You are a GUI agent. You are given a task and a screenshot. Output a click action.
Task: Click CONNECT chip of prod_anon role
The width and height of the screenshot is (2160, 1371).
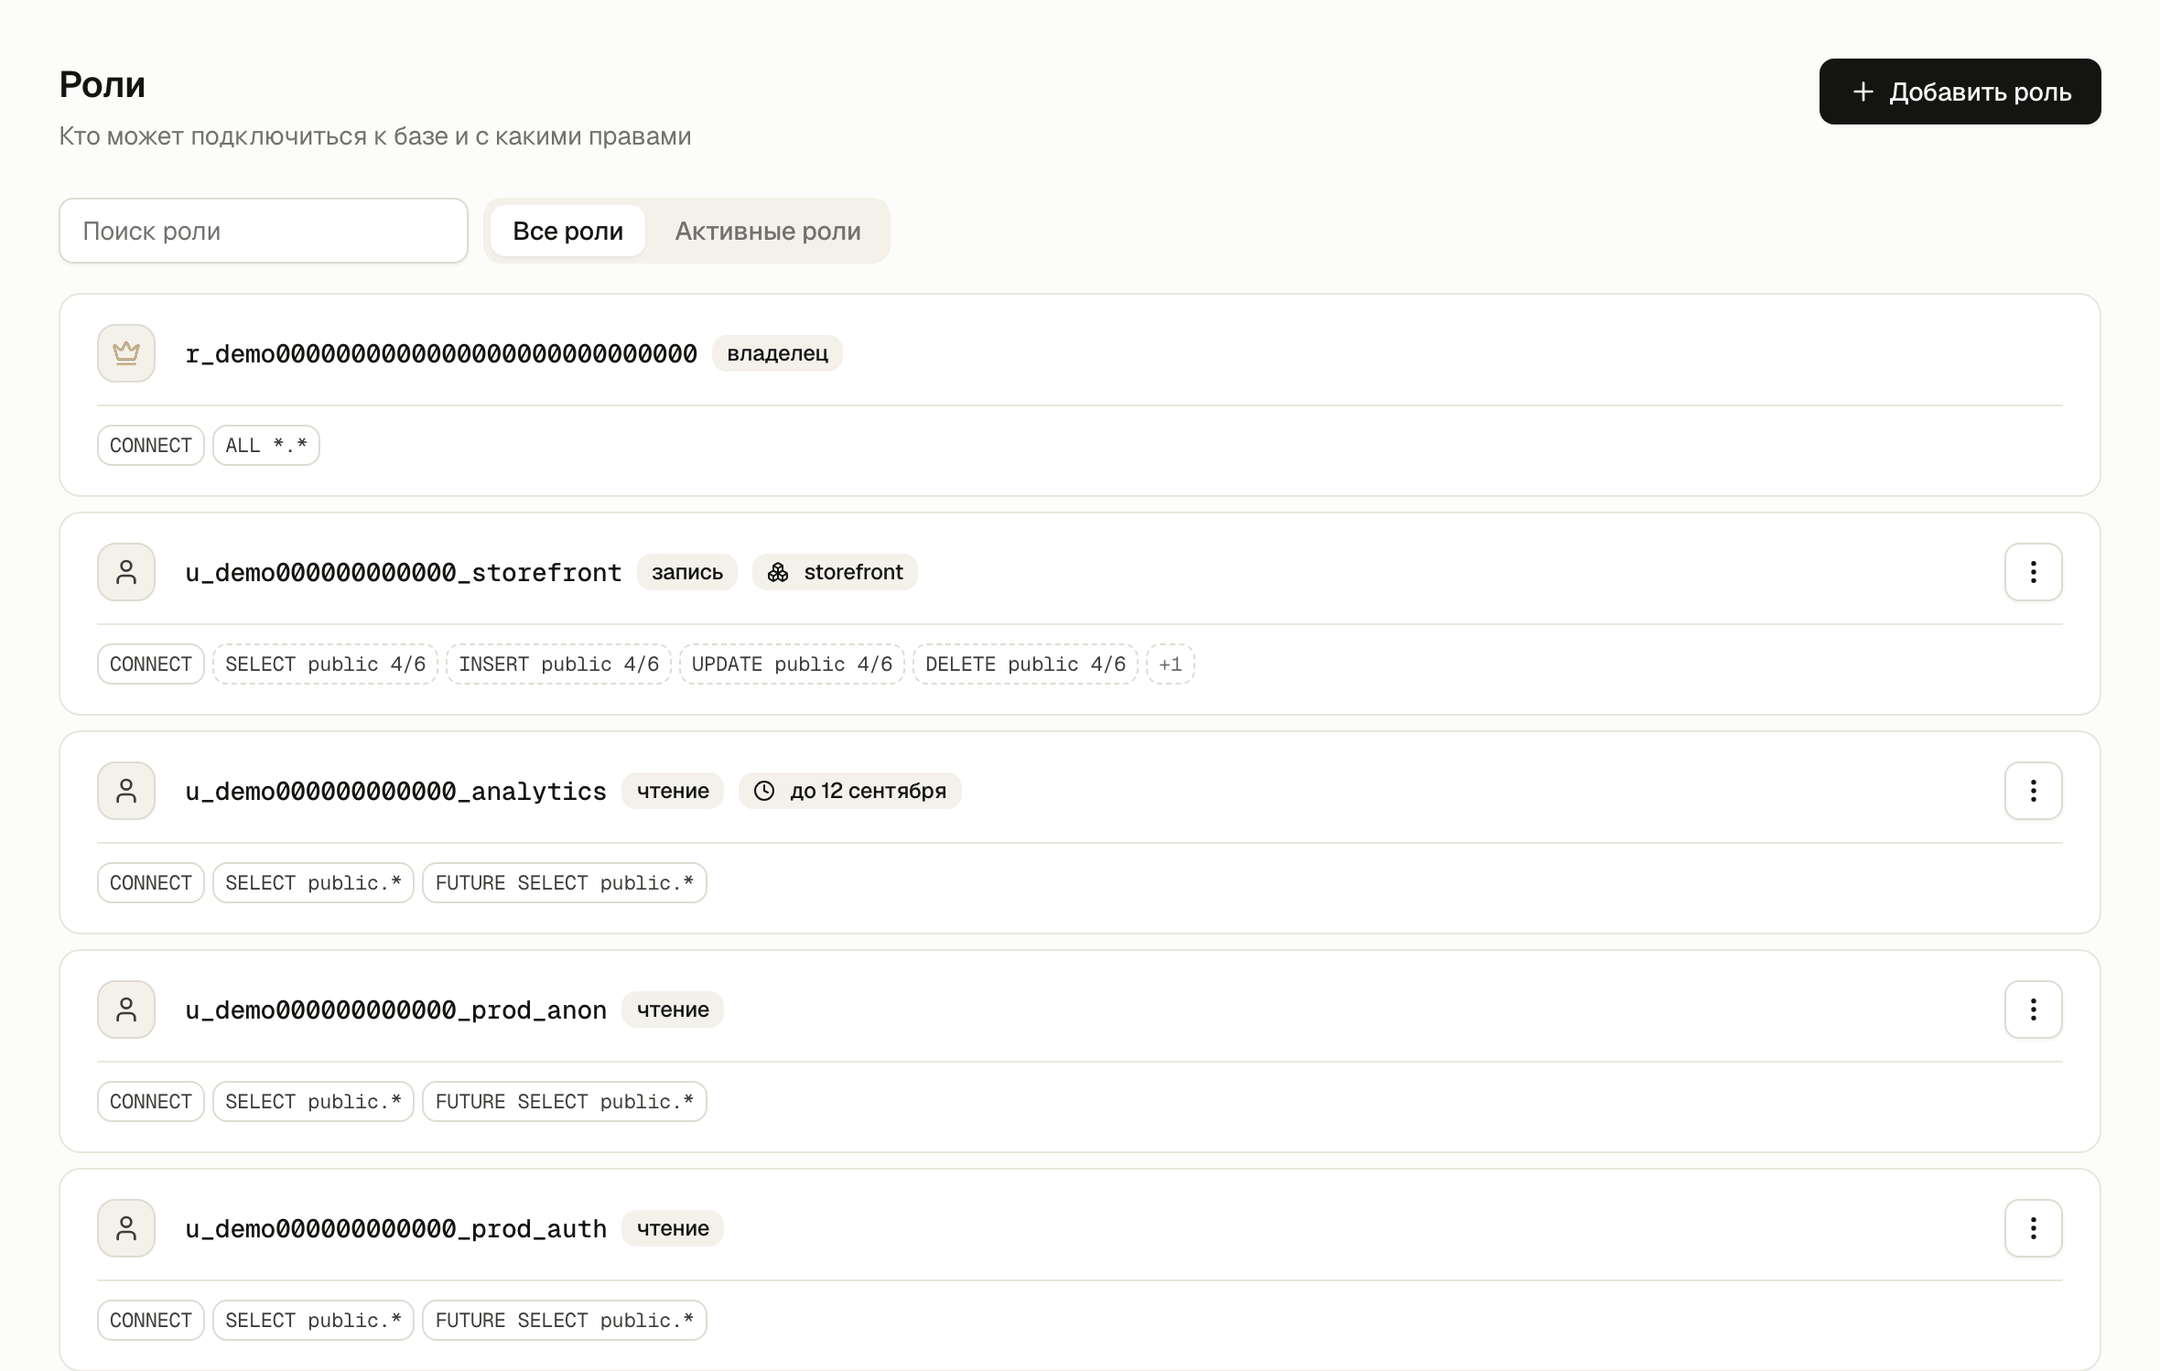point(151,1102)
